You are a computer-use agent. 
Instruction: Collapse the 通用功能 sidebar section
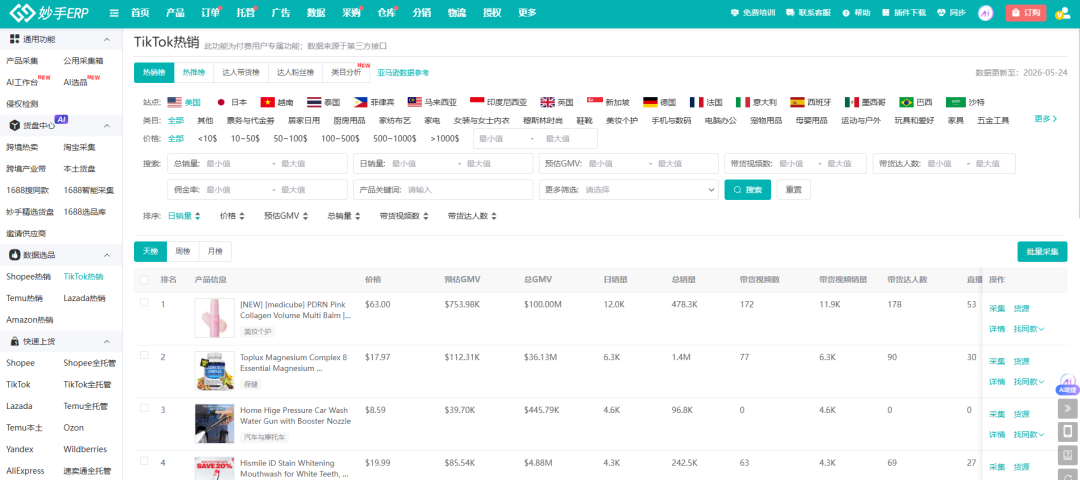tap(107, 39)
